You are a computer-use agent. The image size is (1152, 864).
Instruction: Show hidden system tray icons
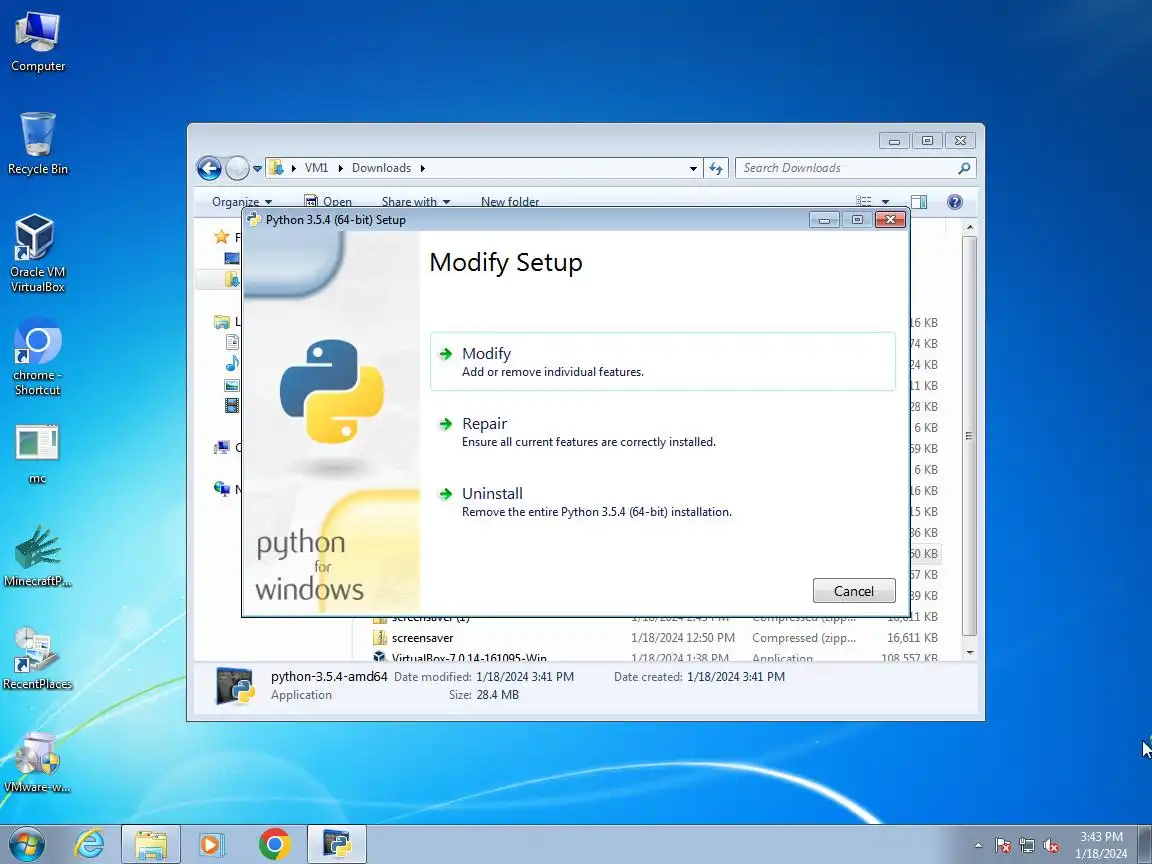978,845
